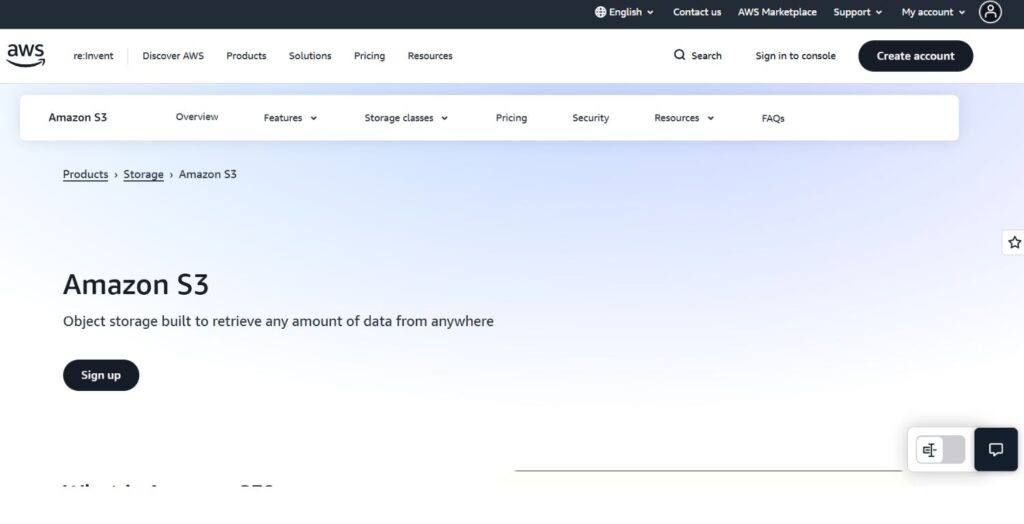Select the Security tab

[590, 118]
